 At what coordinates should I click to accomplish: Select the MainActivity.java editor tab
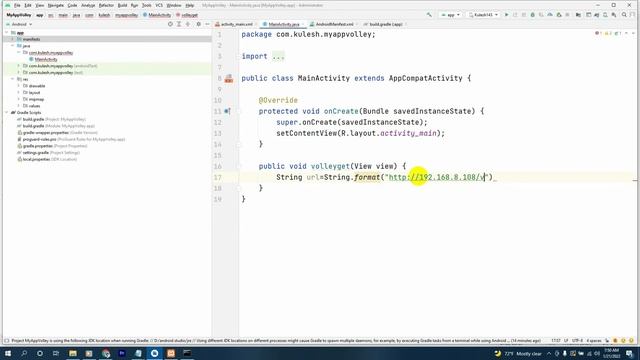pos(282,24)
